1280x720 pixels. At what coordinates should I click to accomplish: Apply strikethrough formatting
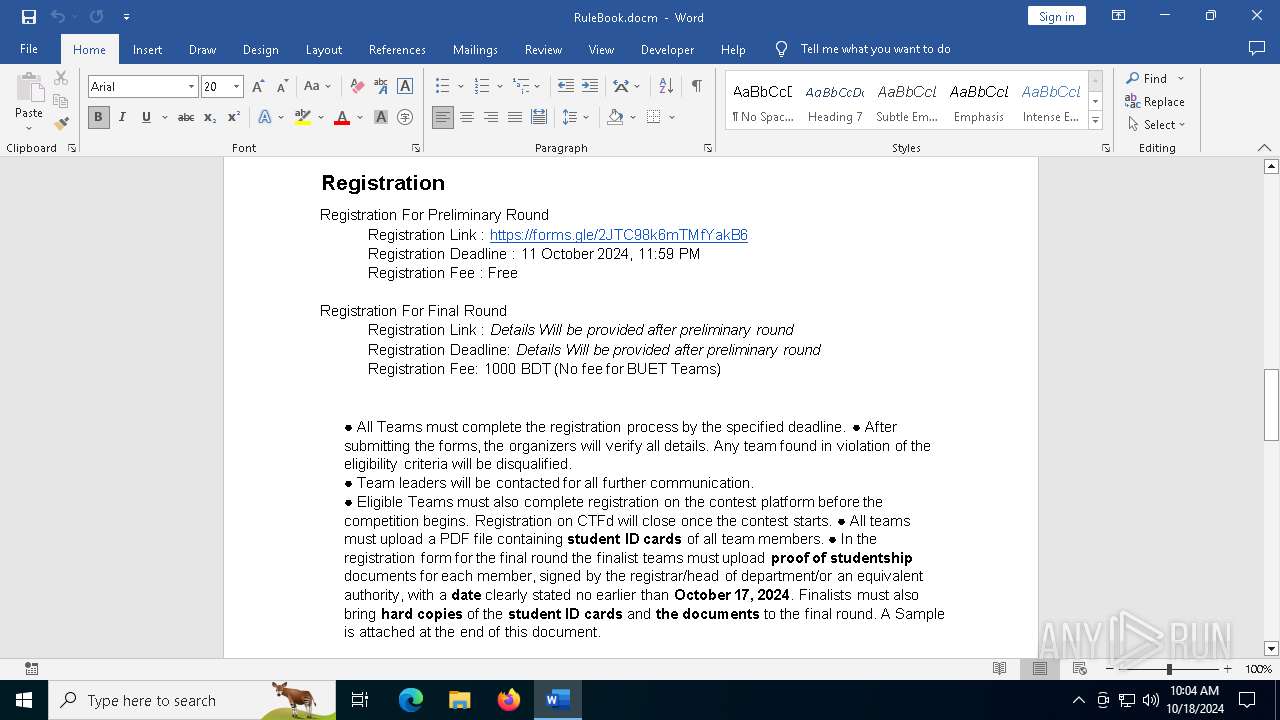186,117
